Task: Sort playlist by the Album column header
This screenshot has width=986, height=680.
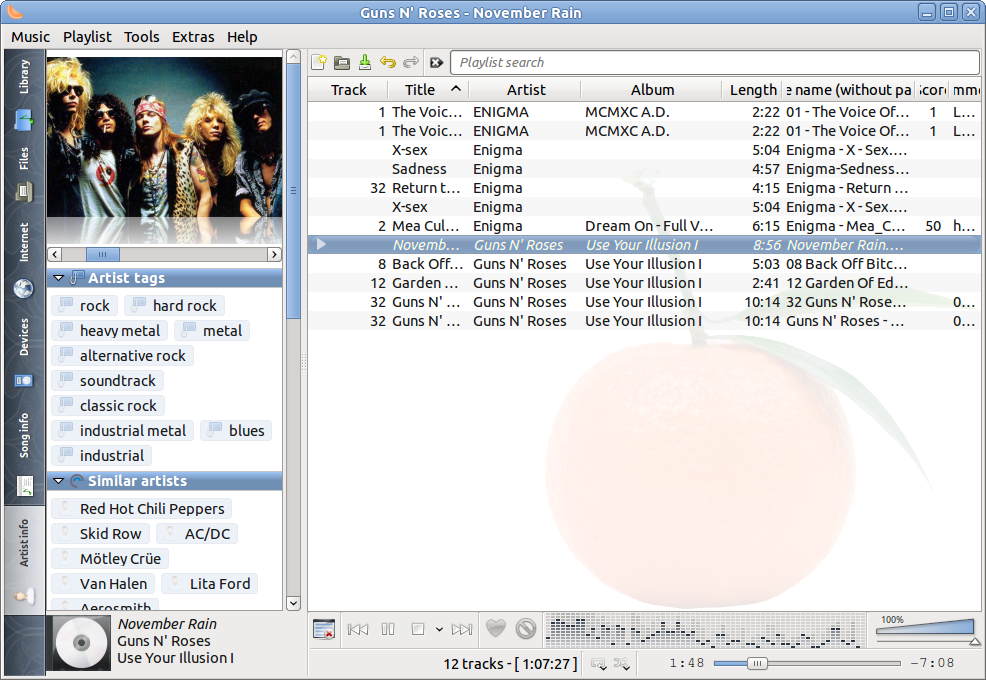Action: point(652,90)
